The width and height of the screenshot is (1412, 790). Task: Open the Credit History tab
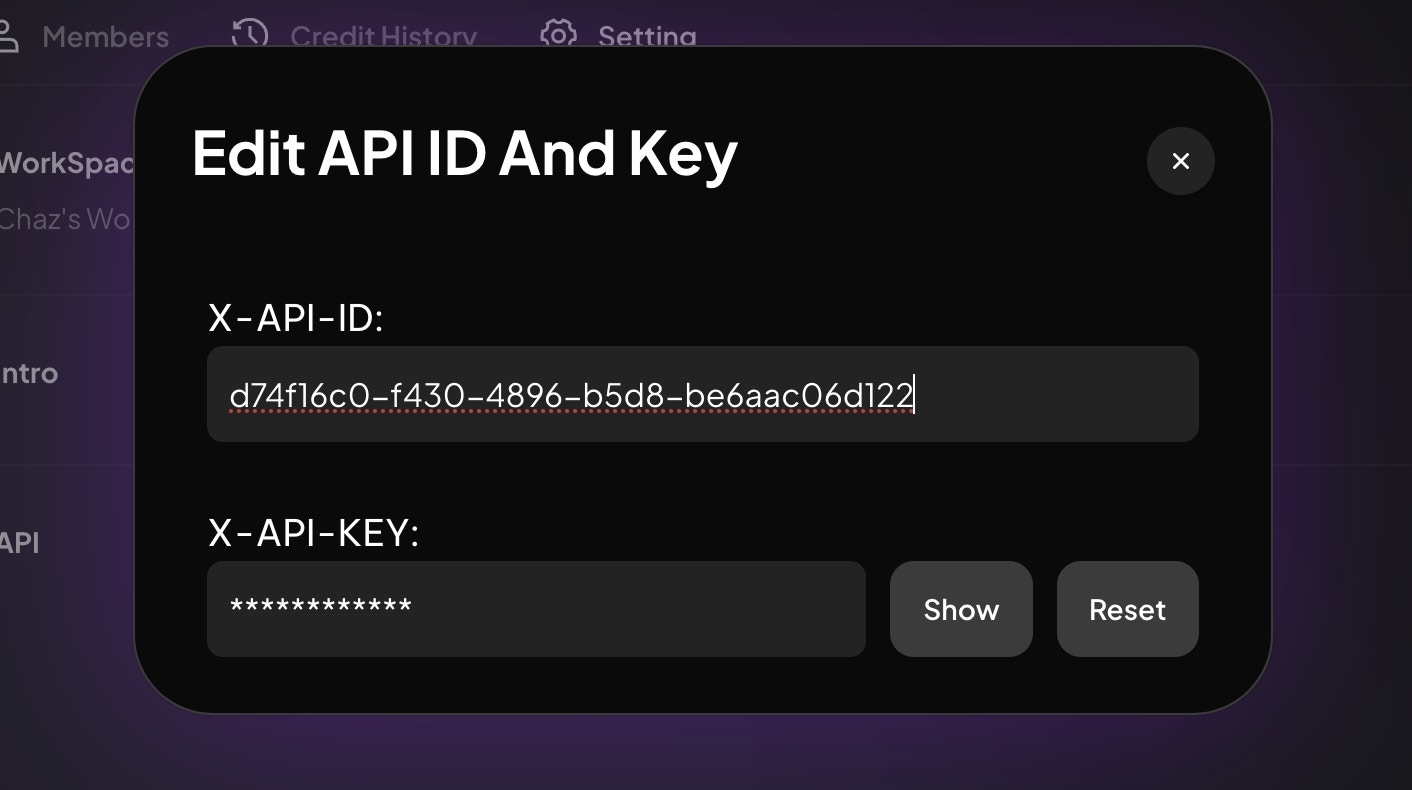[x=383, y=37]
